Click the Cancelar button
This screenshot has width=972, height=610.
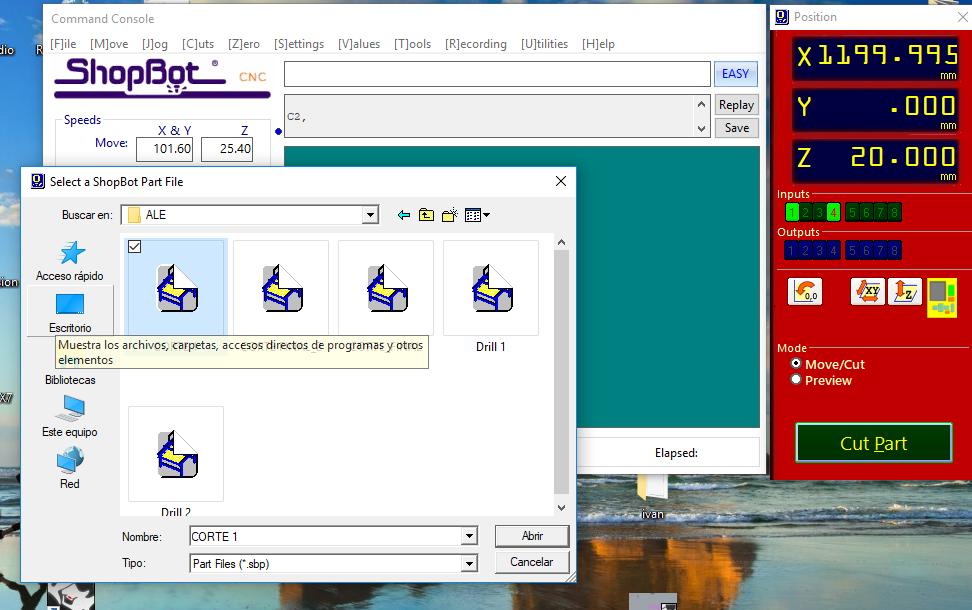[x=532, y=562]
